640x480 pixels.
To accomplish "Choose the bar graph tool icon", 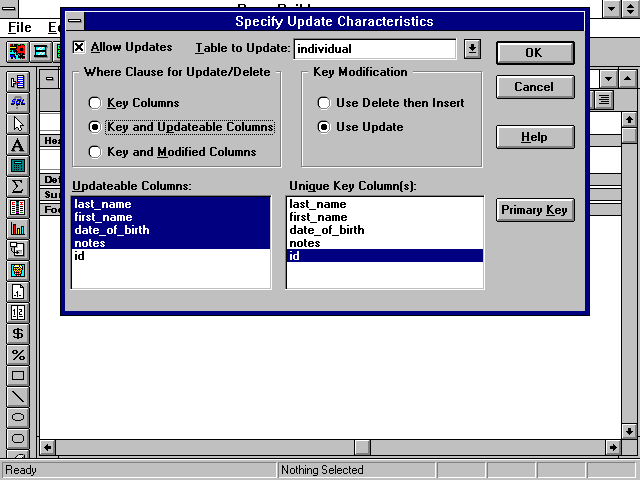I will [x=17, y=228].
